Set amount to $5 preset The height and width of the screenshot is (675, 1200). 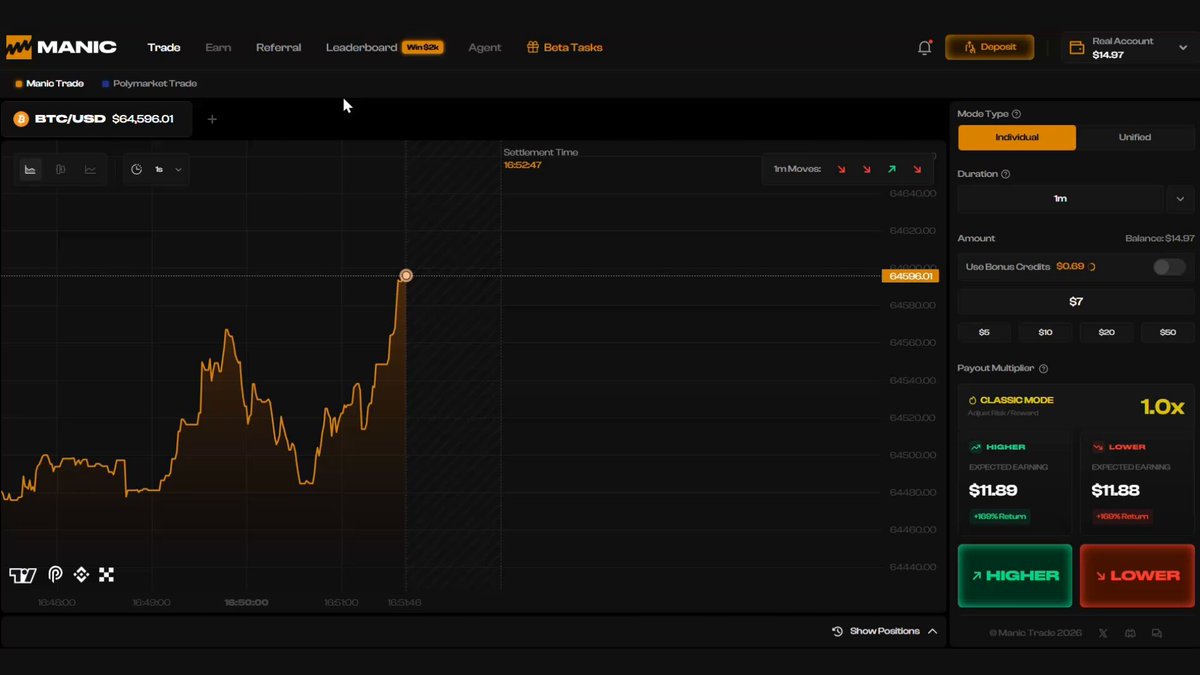point(984,332)
